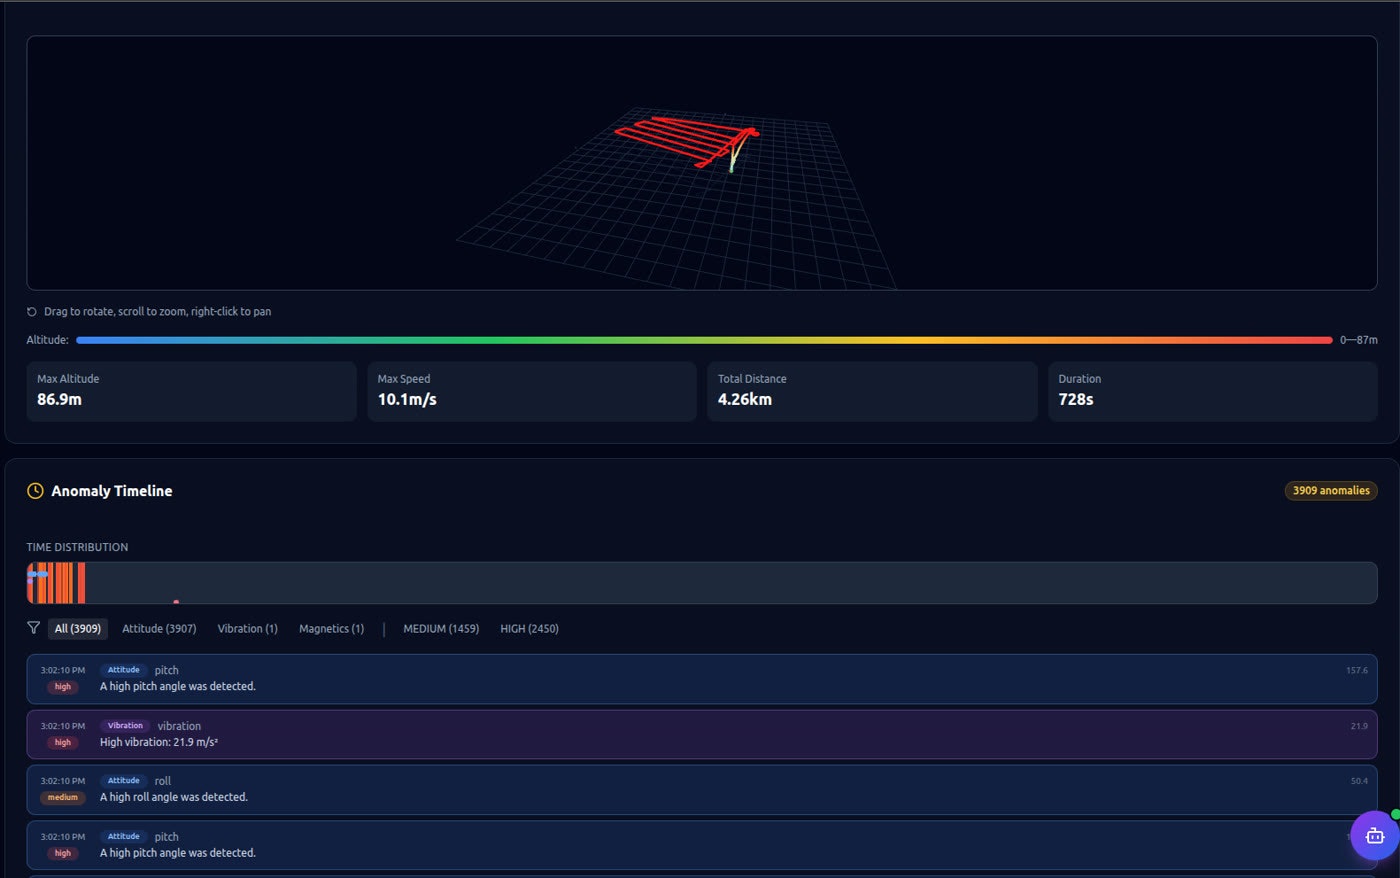Image resolution: width=1400 pixels, height=878 pixels.
Task: Click the 3909 anomalies badge
Action: pos(1331,491)
